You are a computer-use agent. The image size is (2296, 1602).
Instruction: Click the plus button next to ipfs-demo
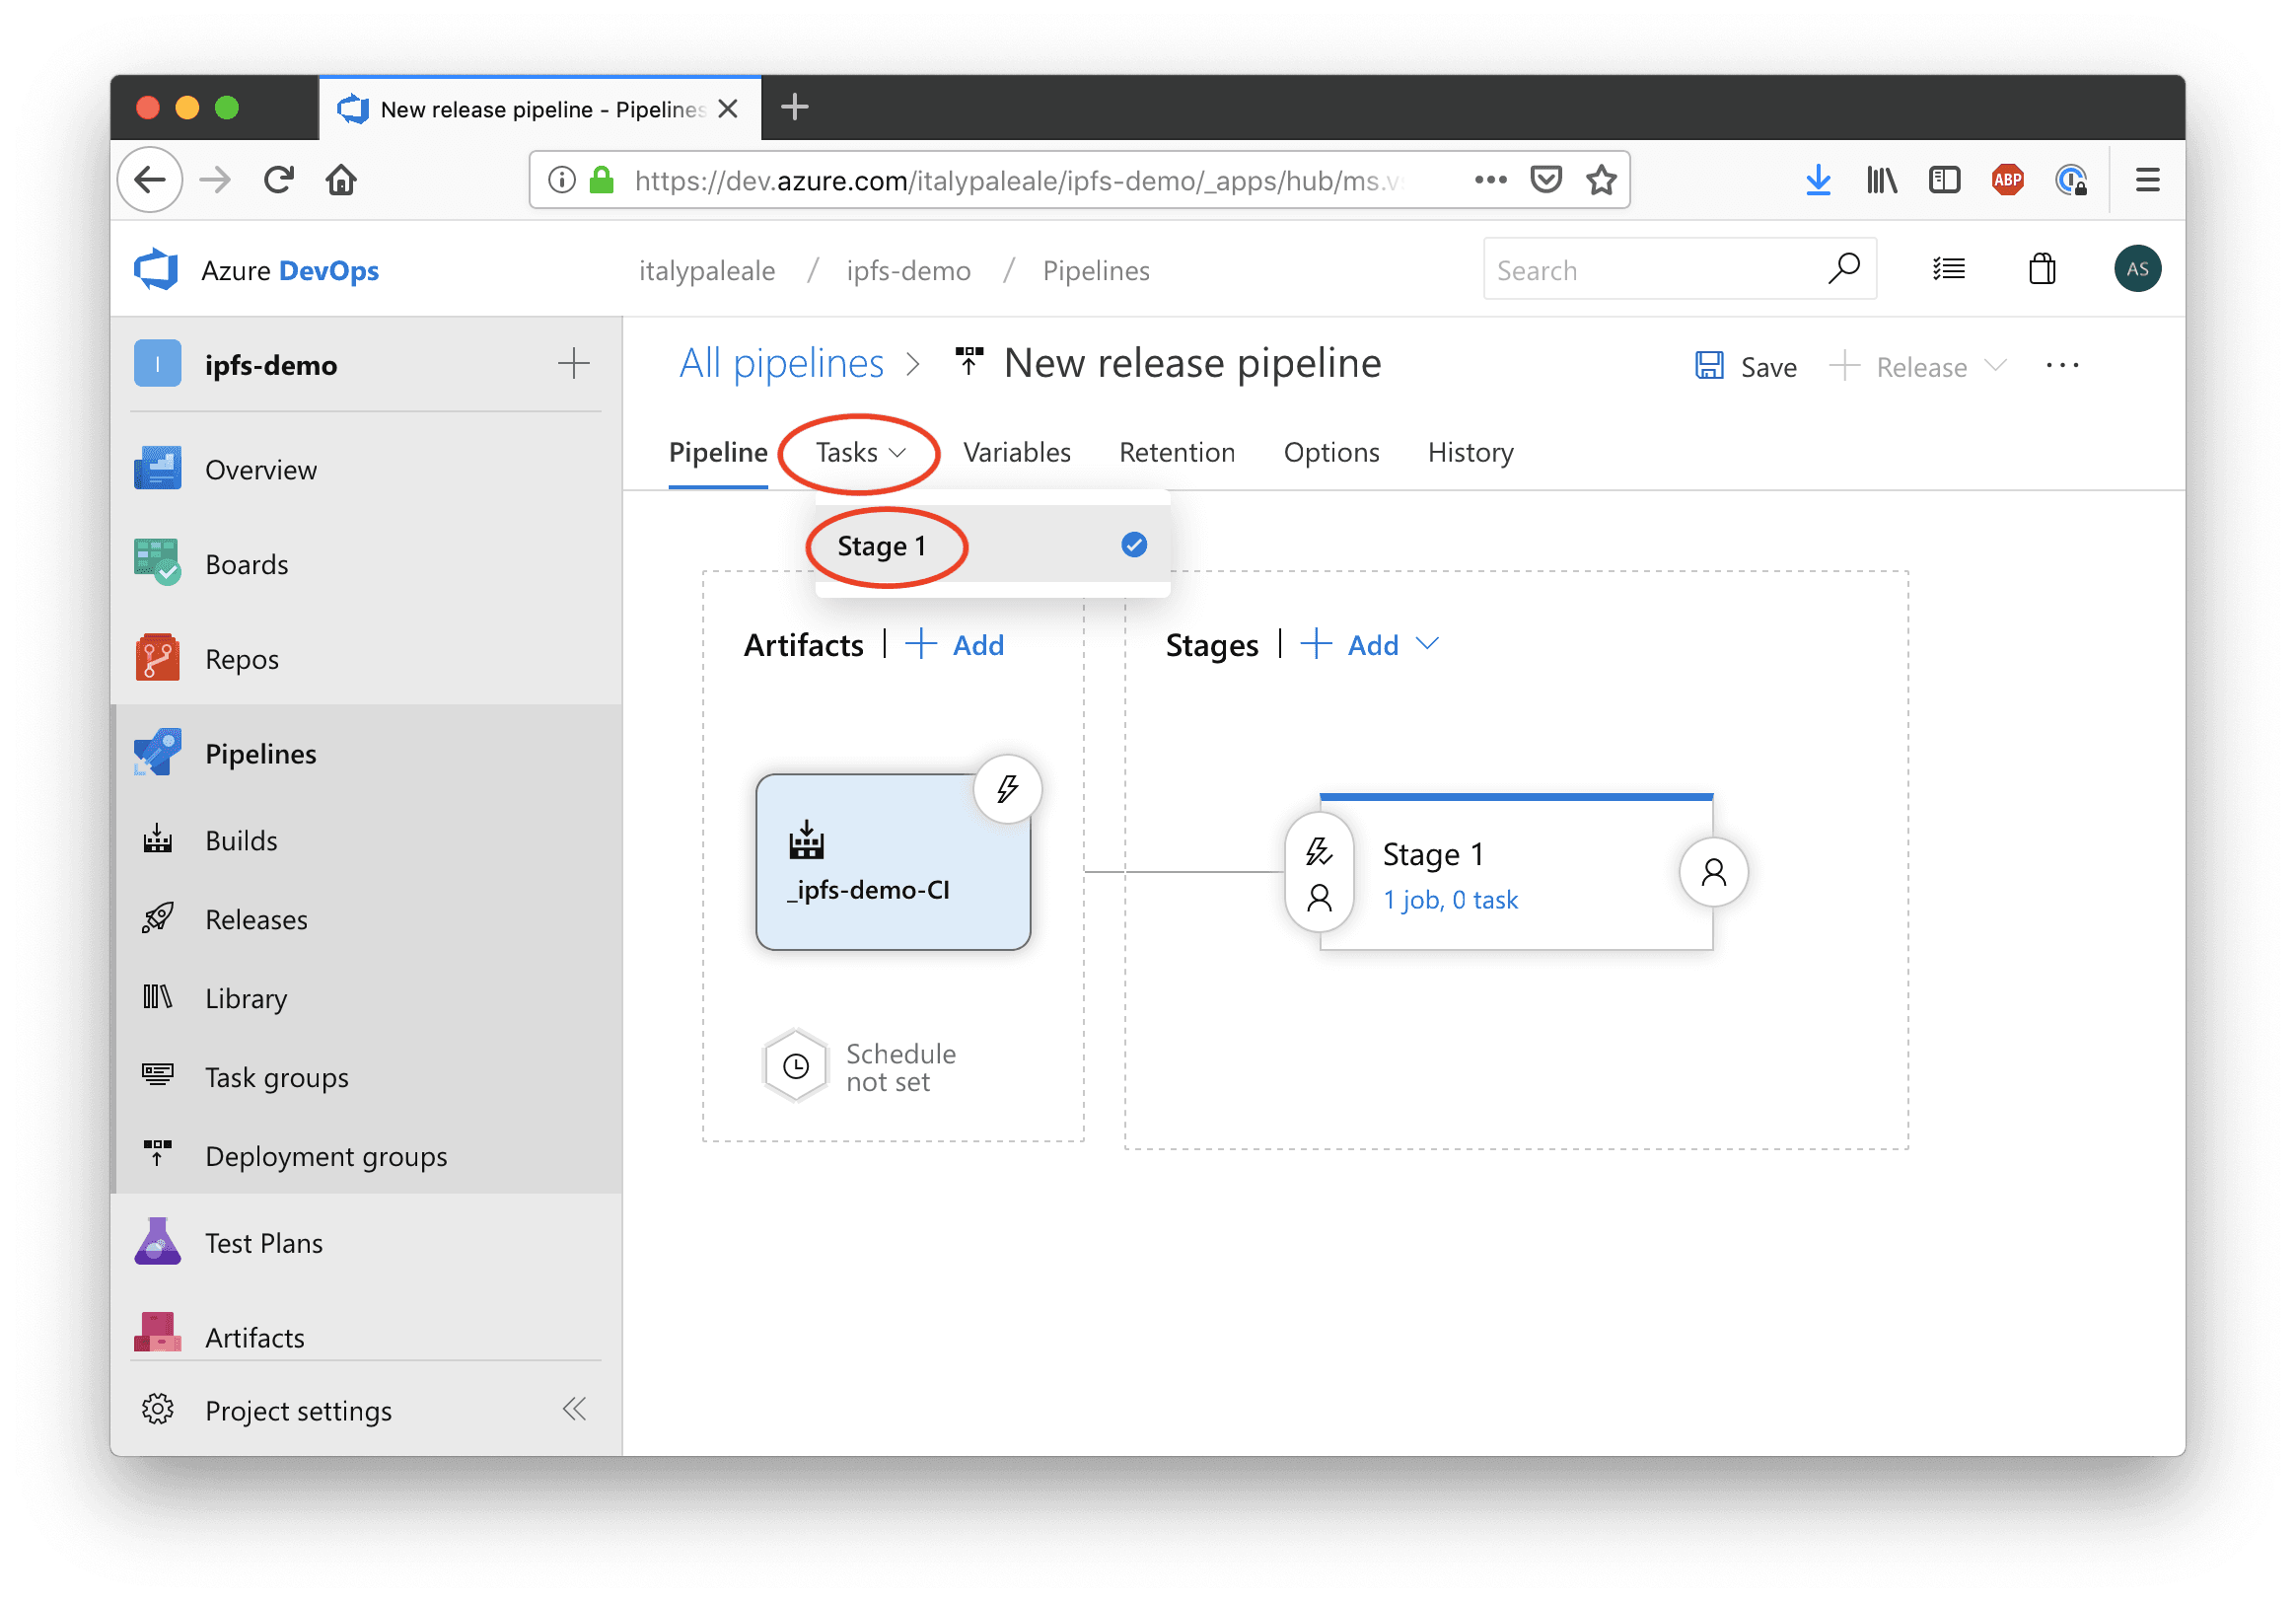click(574, 363)
